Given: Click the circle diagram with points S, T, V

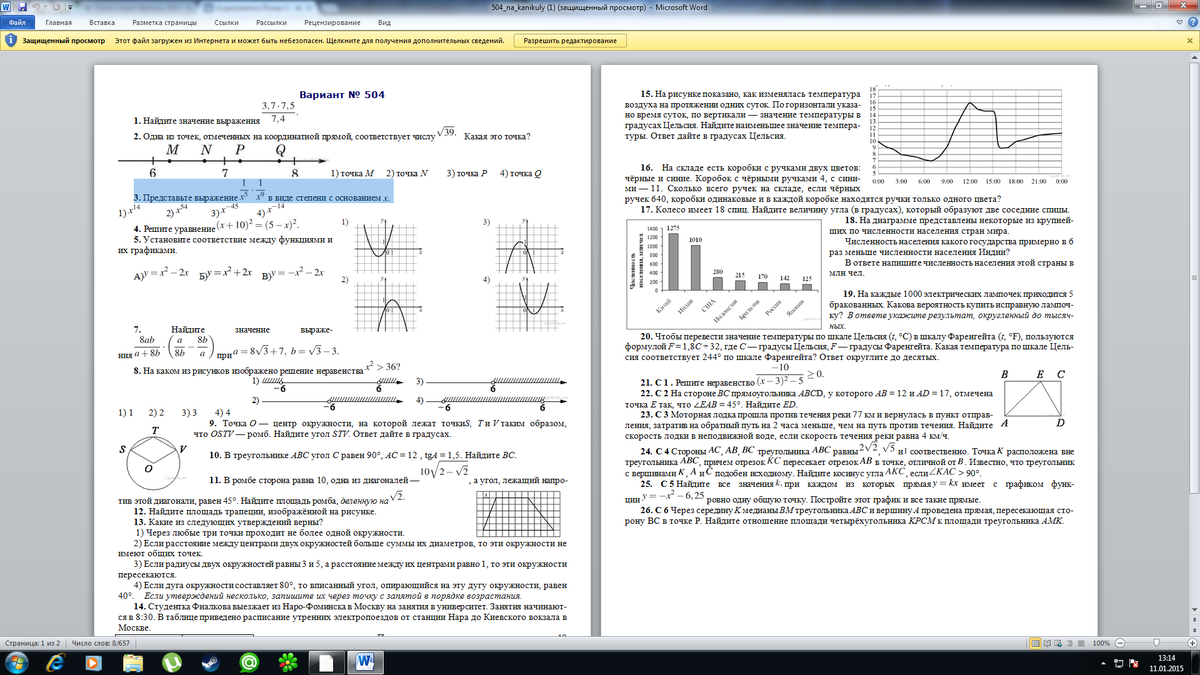Looking at the screenshot, I should point(154,455).
